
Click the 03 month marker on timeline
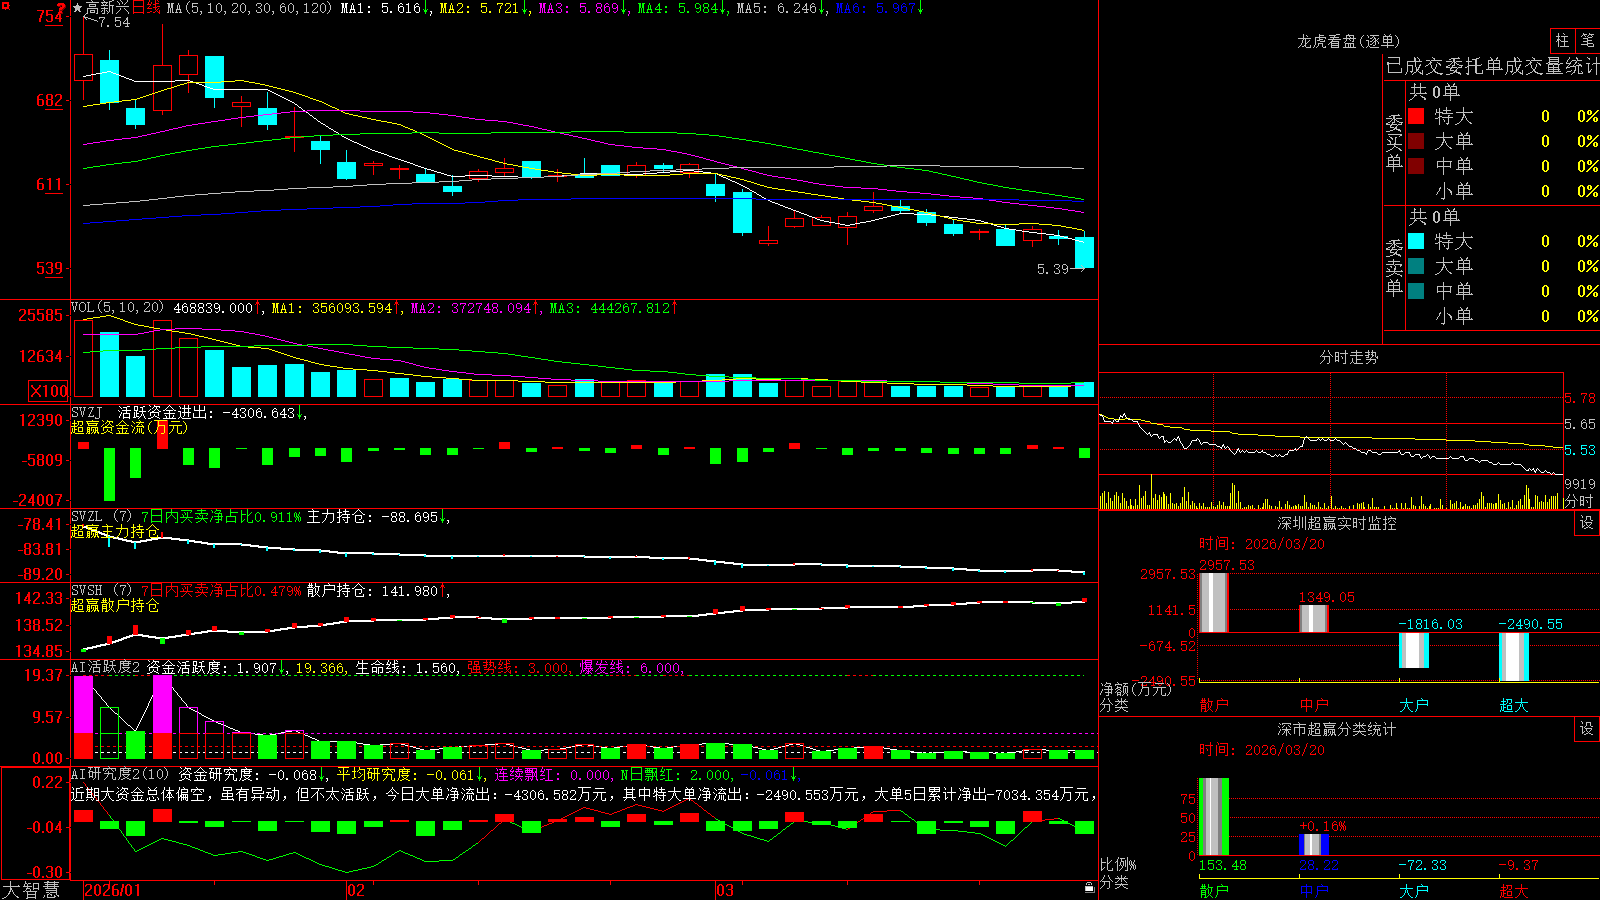coord(725,890)
